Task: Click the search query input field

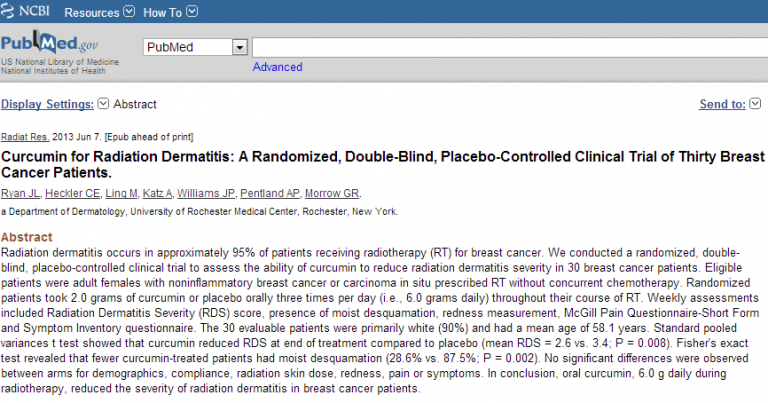Action: coord(509,47)
